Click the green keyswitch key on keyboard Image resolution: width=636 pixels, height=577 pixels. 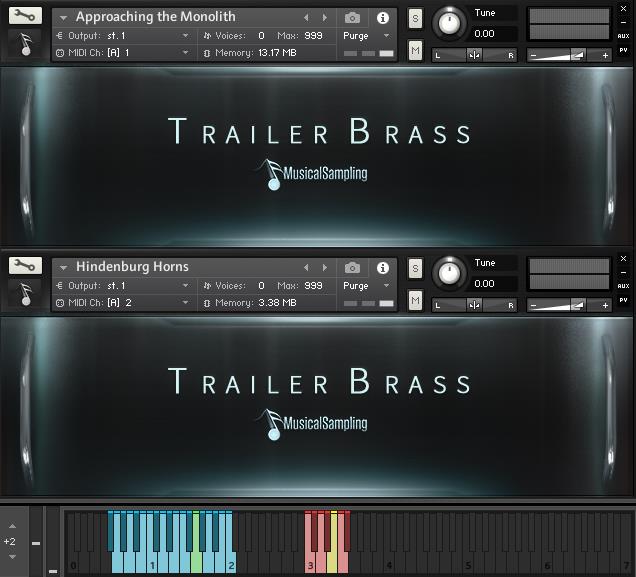tap(196, 562)
